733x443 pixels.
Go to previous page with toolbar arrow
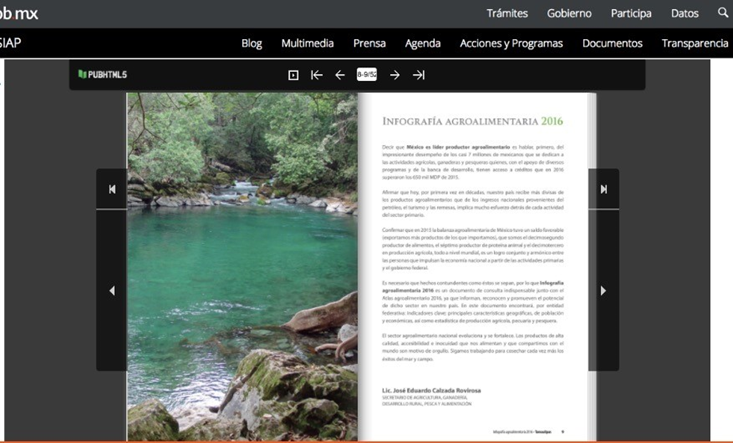(340, 75)
